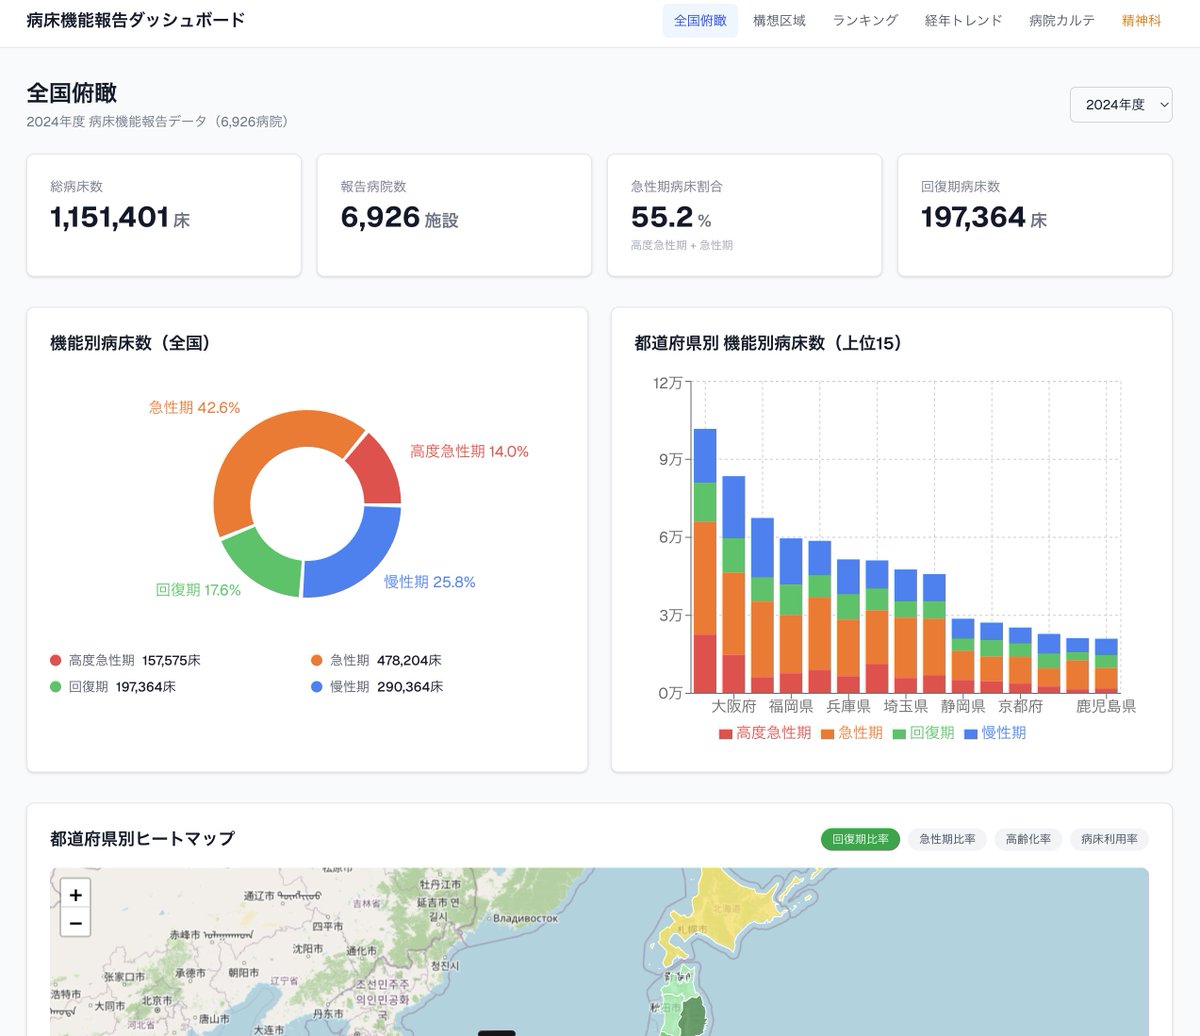Switch heatmap to 急性期比率
1200x1036 pixels.
click(x=947, y=839)
